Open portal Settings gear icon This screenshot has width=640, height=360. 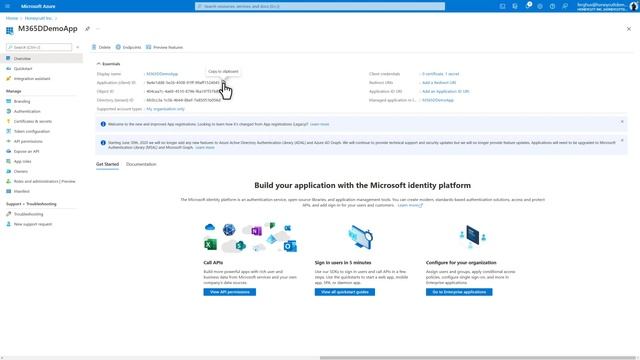click(540, 6)
